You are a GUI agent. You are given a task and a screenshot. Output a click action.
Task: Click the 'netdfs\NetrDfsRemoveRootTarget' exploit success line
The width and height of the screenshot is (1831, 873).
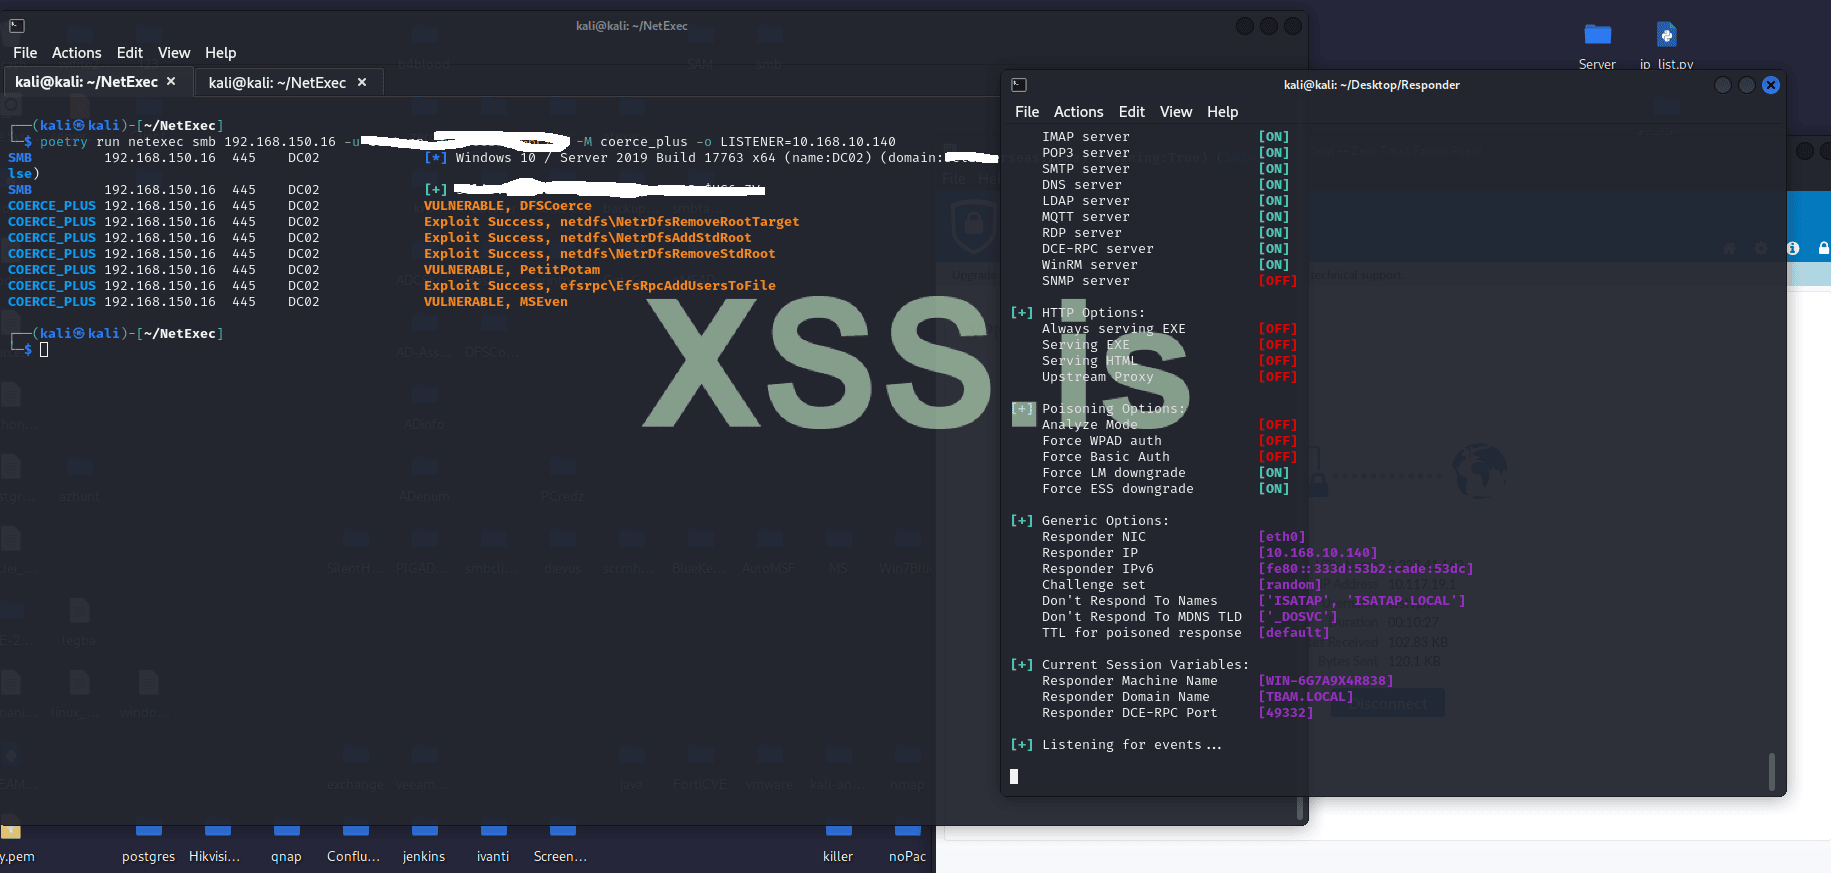pyautogui.click(x=612, y=222)
